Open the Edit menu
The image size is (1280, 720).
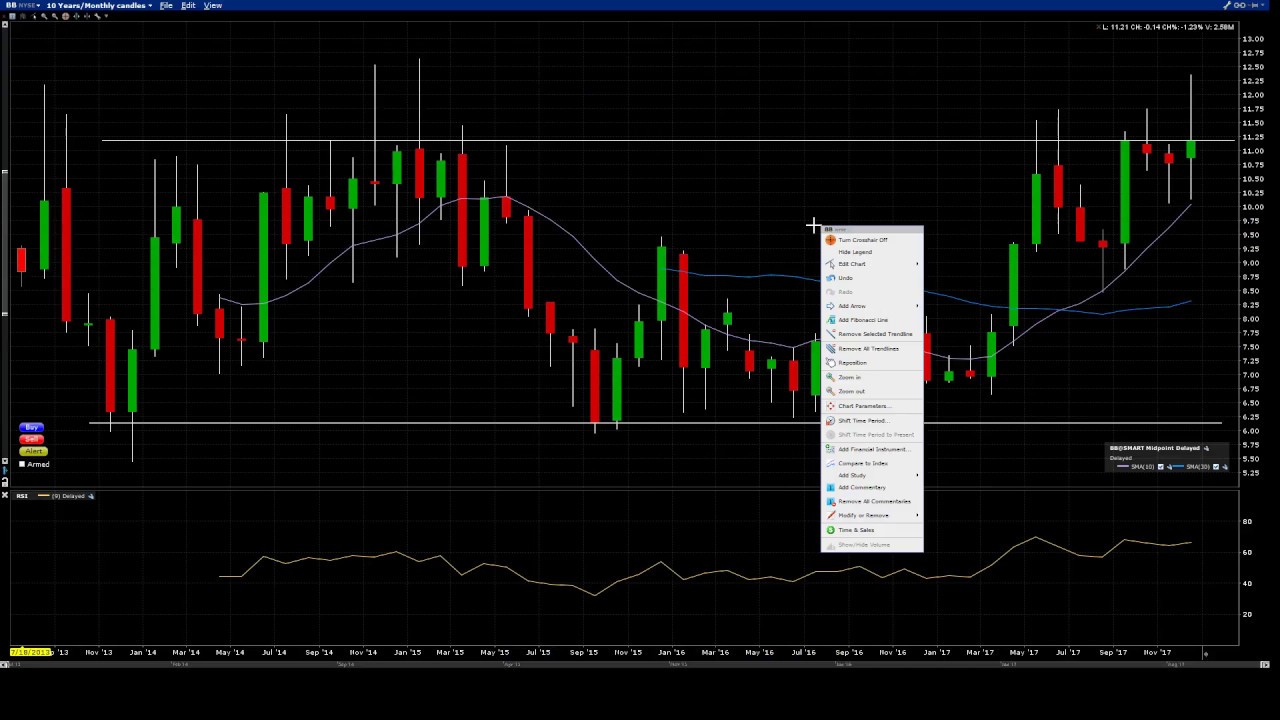[x=188, y=5]
